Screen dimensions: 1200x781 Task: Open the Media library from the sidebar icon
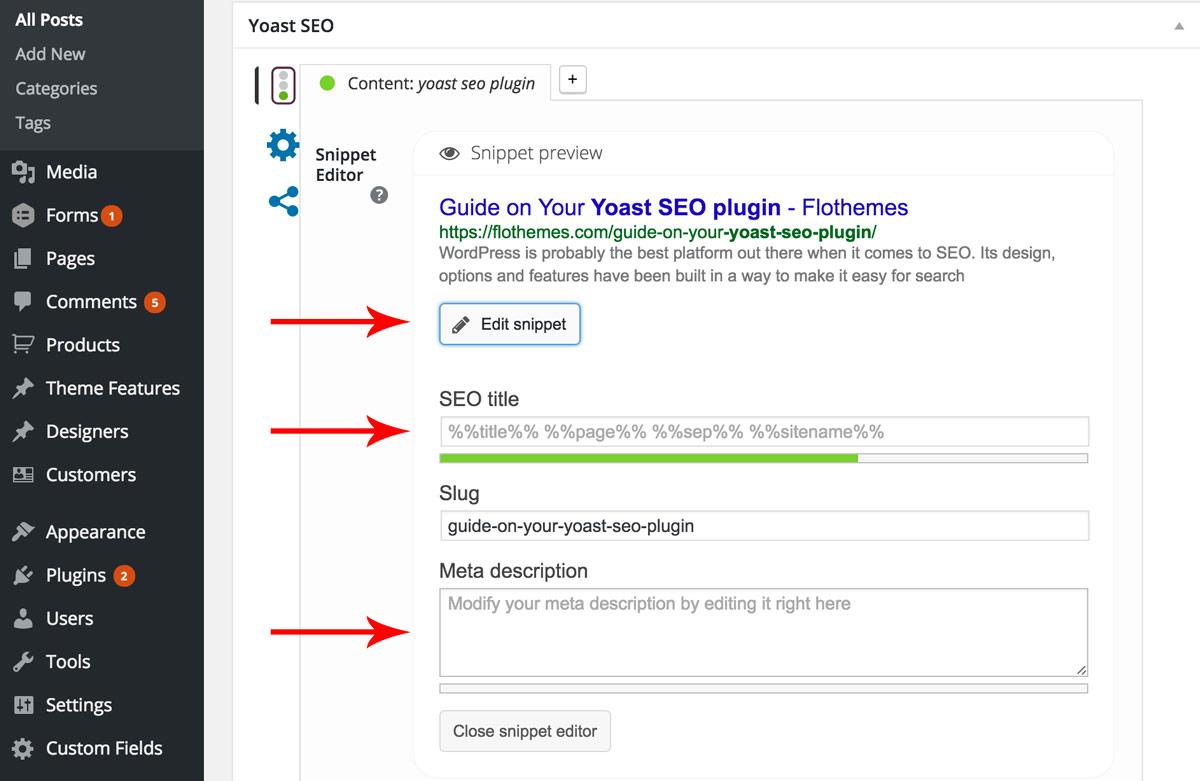[x=24, y=171]
